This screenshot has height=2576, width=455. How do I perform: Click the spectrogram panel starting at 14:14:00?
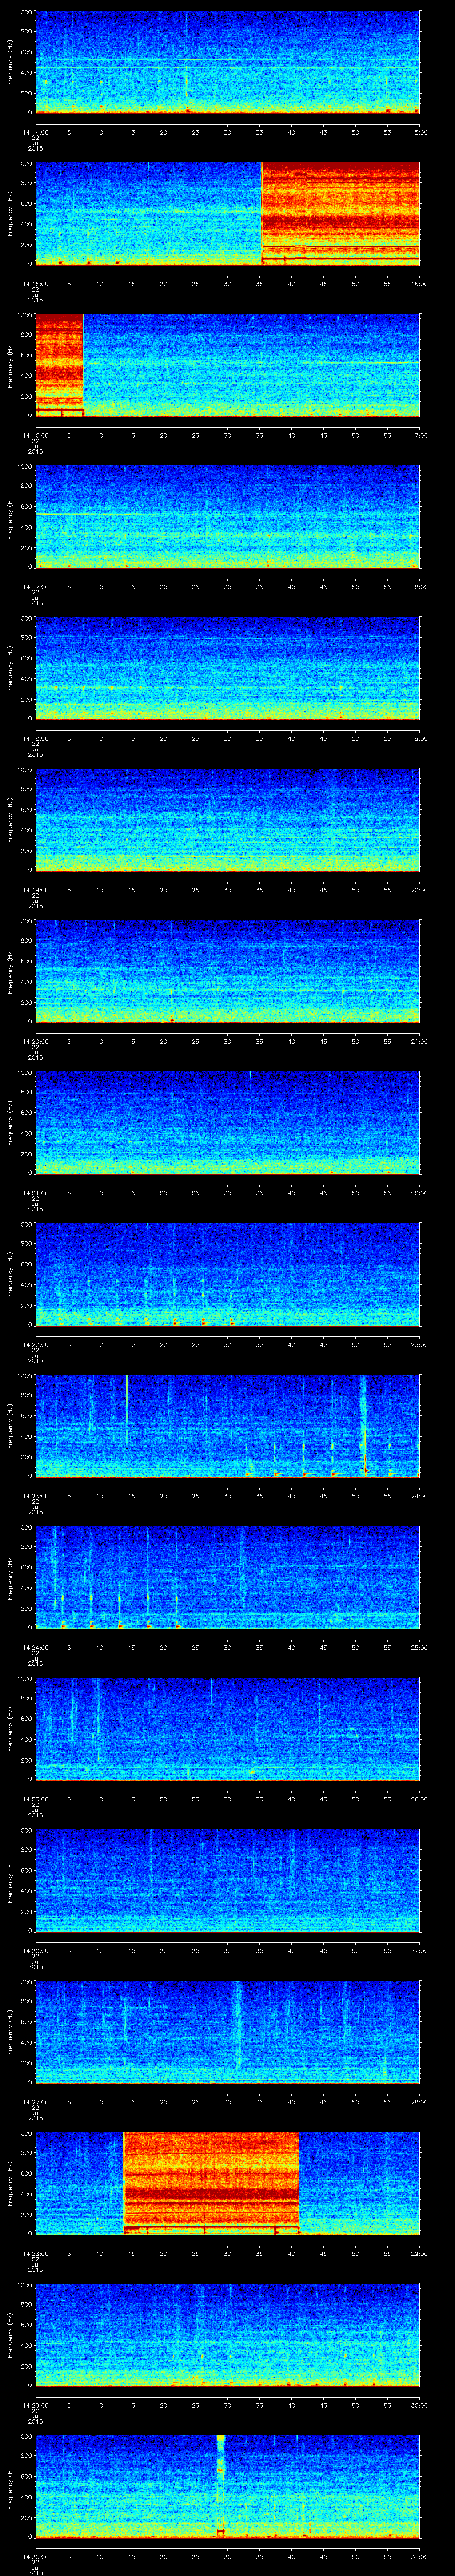(x=227, y=62)
